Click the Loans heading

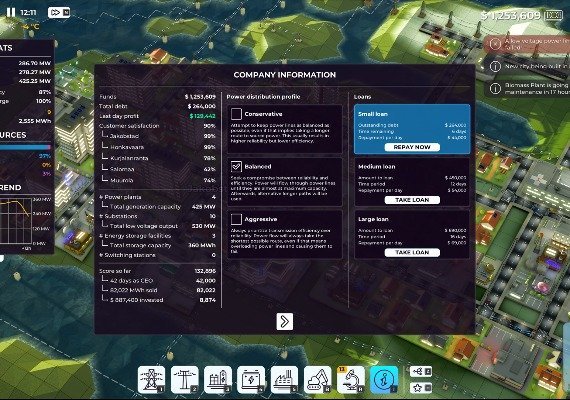[362, 97]
